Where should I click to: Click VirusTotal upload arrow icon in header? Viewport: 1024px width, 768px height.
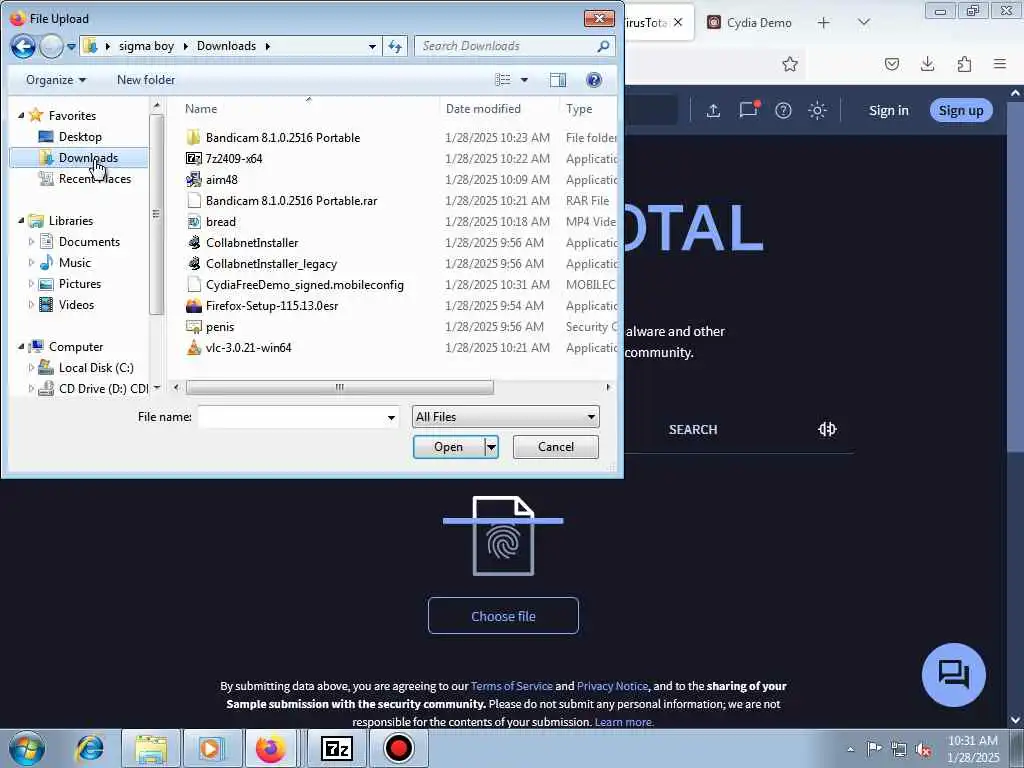713,110
